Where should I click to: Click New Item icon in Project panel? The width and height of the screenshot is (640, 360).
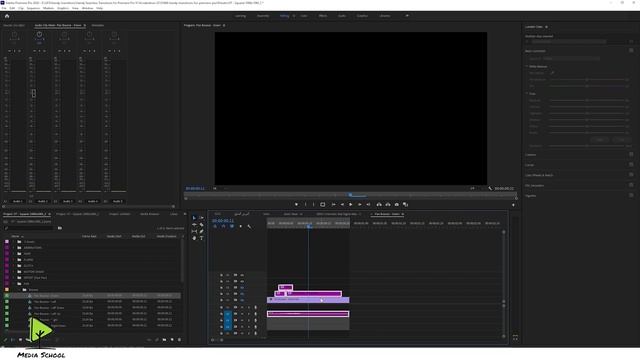click(x=172, y=340)
